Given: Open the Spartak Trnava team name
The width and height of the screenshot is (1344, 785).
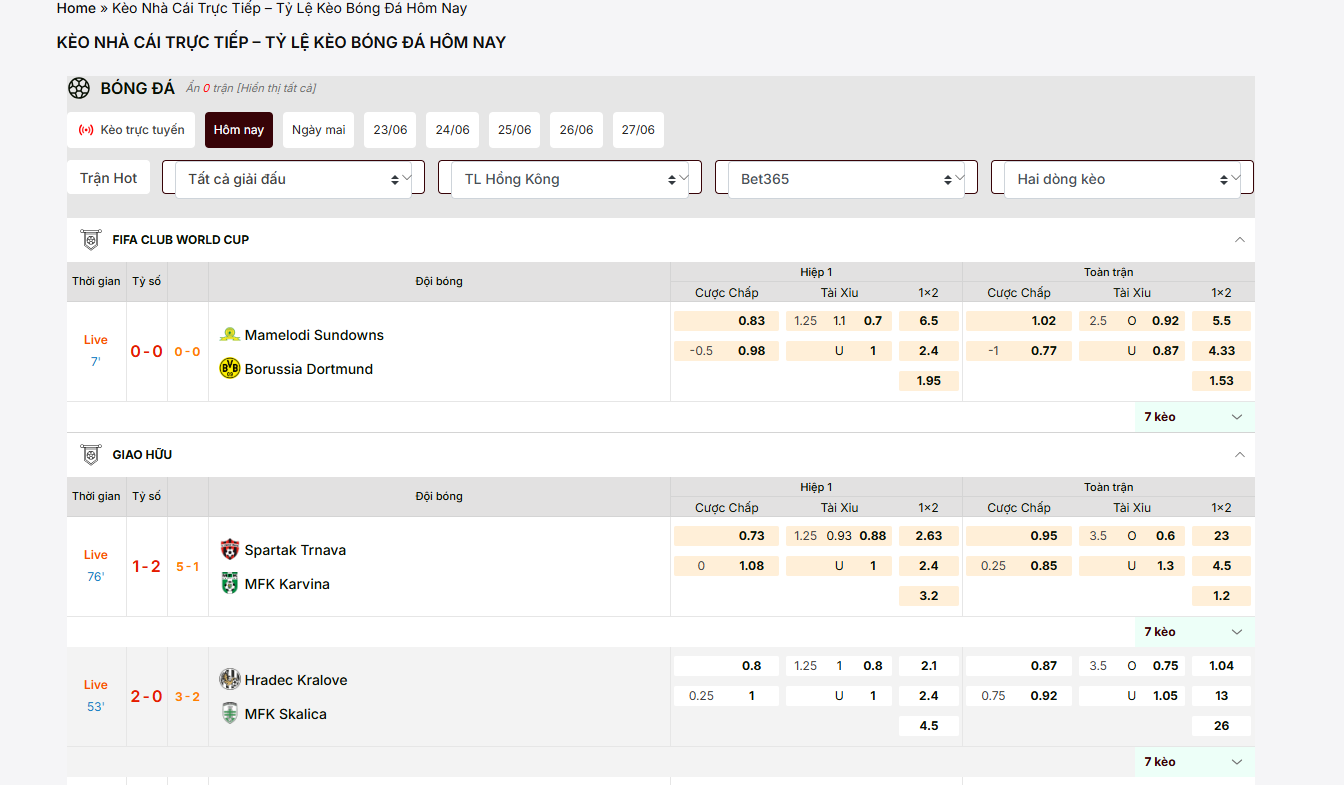Looking at the screenshot, I should point(295,550).
